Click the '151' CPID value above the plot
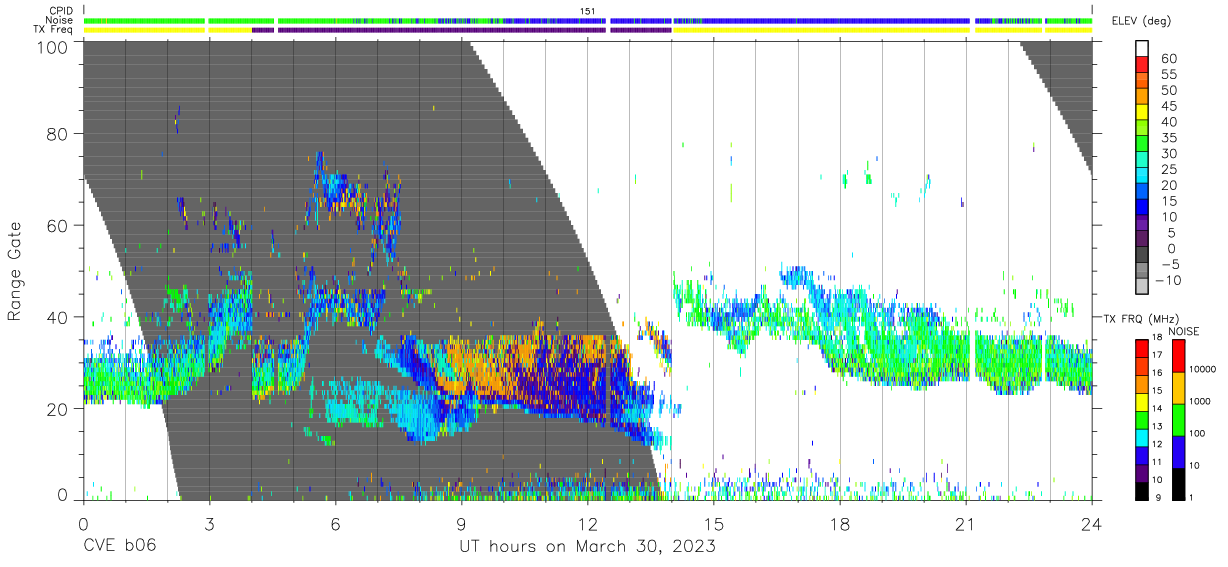The image size is (1228, 567). click(x=587, y=11)
